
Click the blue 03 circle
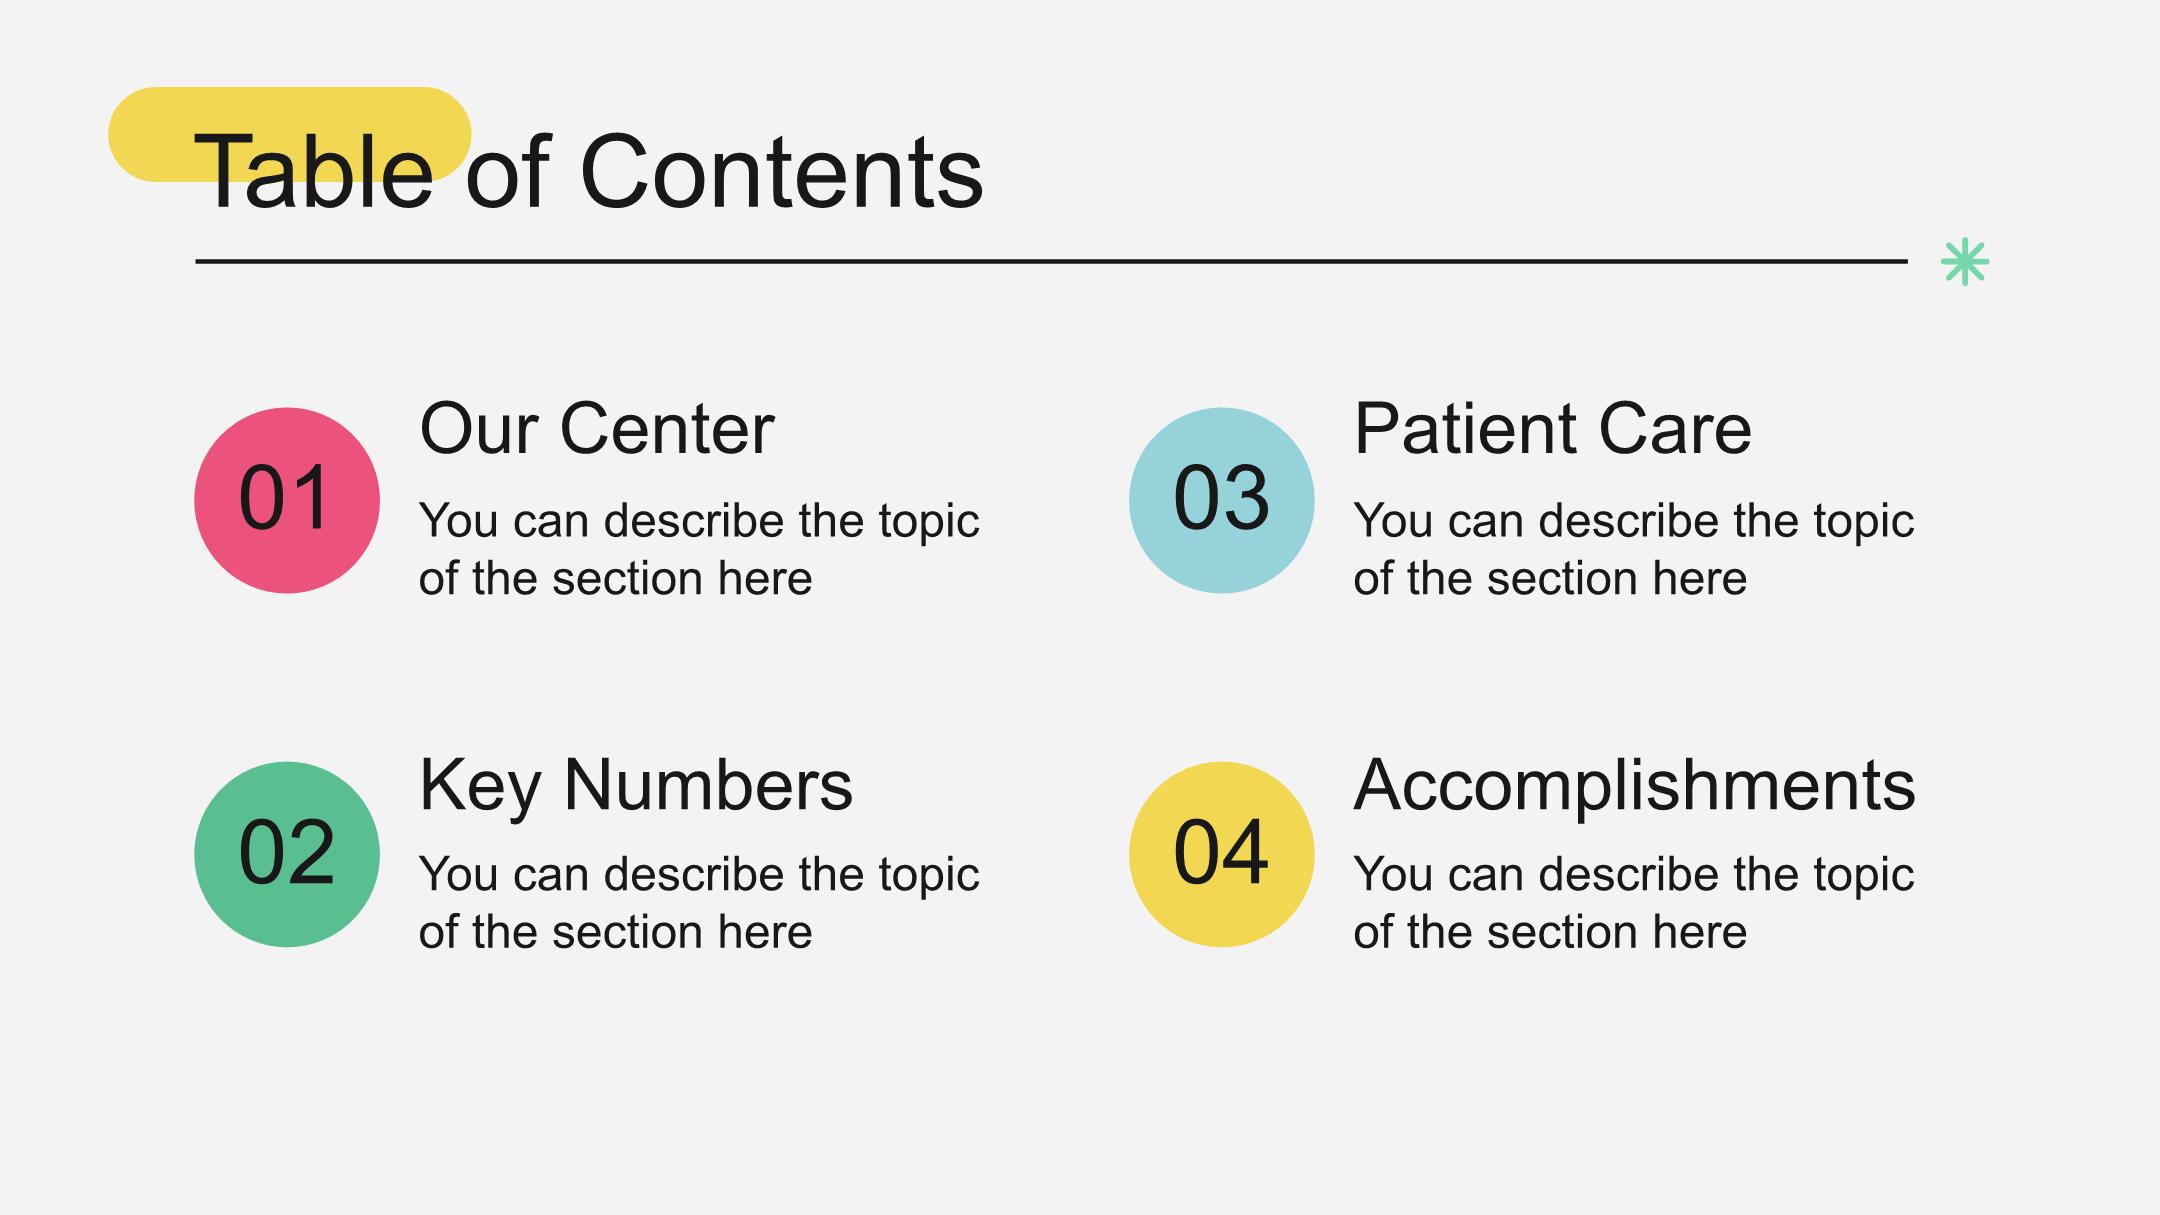tap(1222, 500)
